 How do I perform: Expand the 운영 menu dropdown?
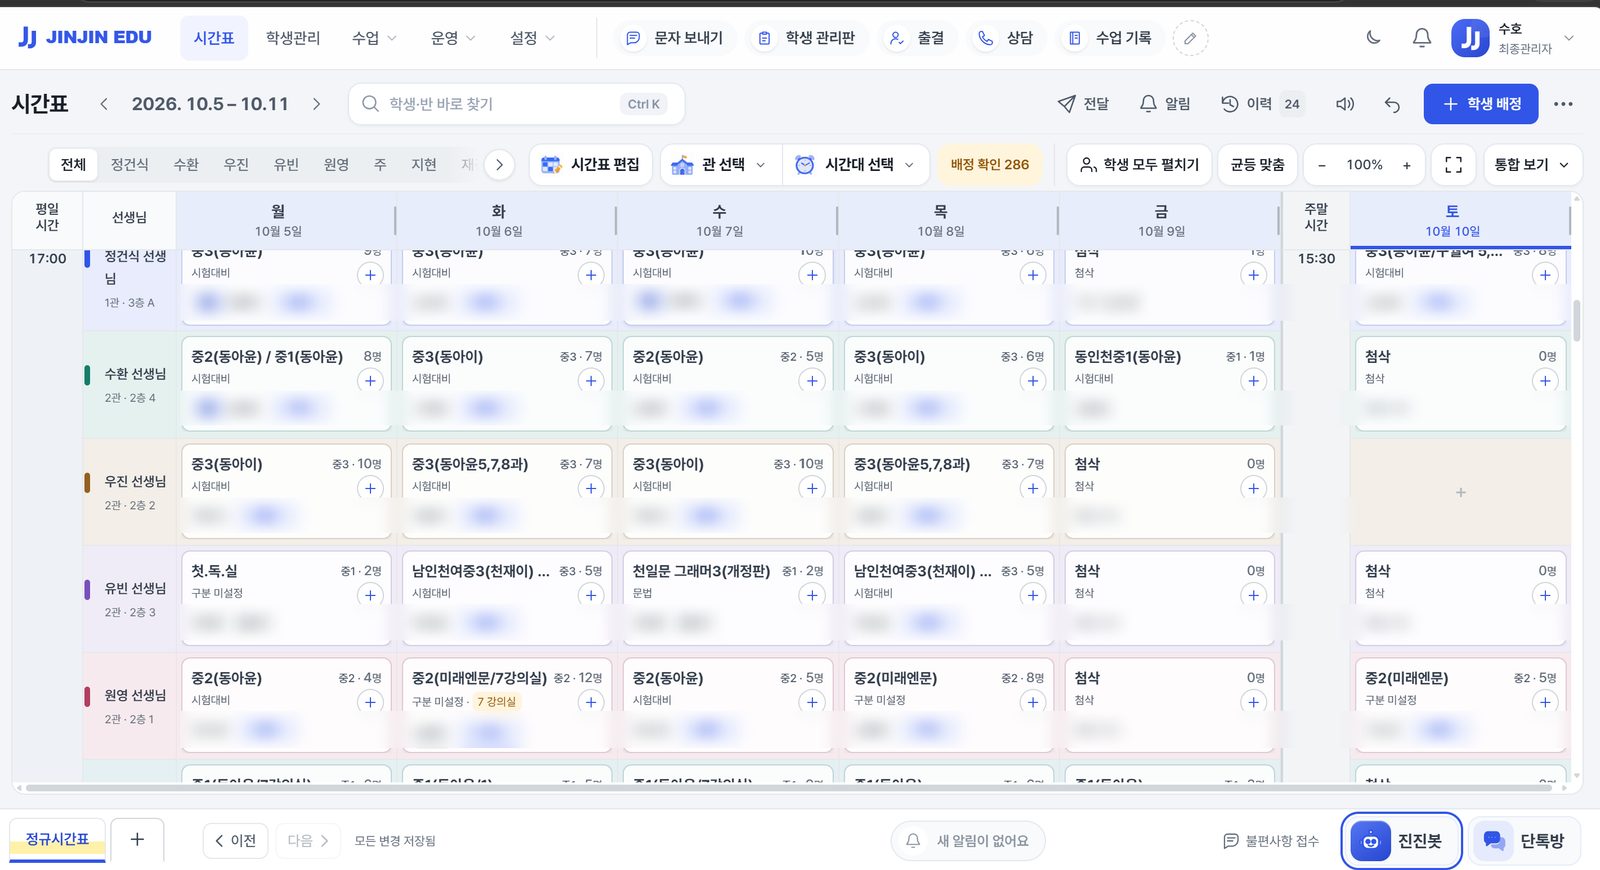point(453,38)
